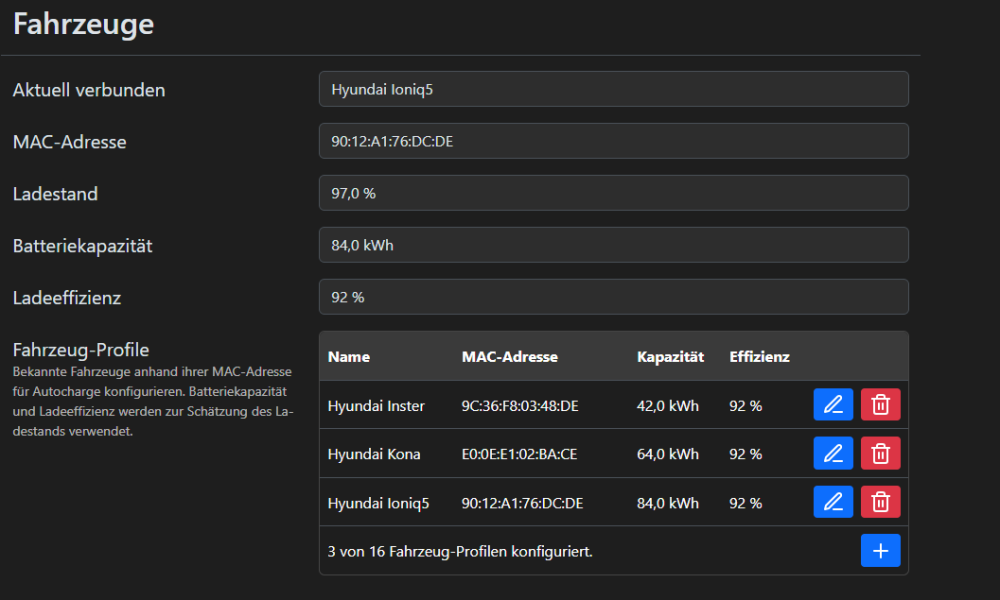Click the Ladestand label
Screen dimensions: 1000x600
[x=55, y=194]
